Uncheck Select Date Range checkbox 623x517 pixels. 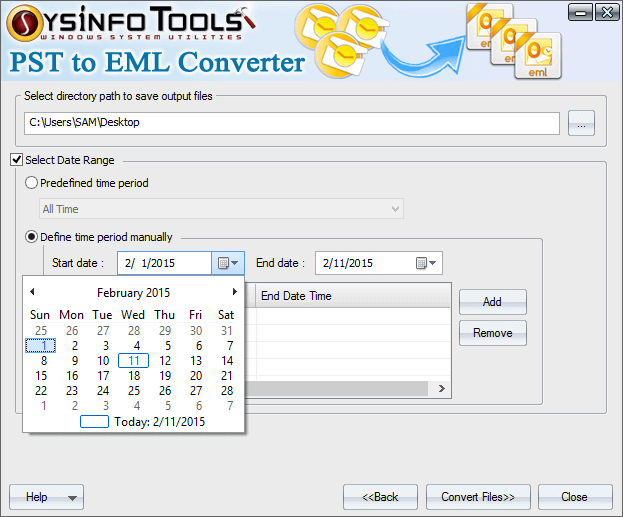(16, 160)
